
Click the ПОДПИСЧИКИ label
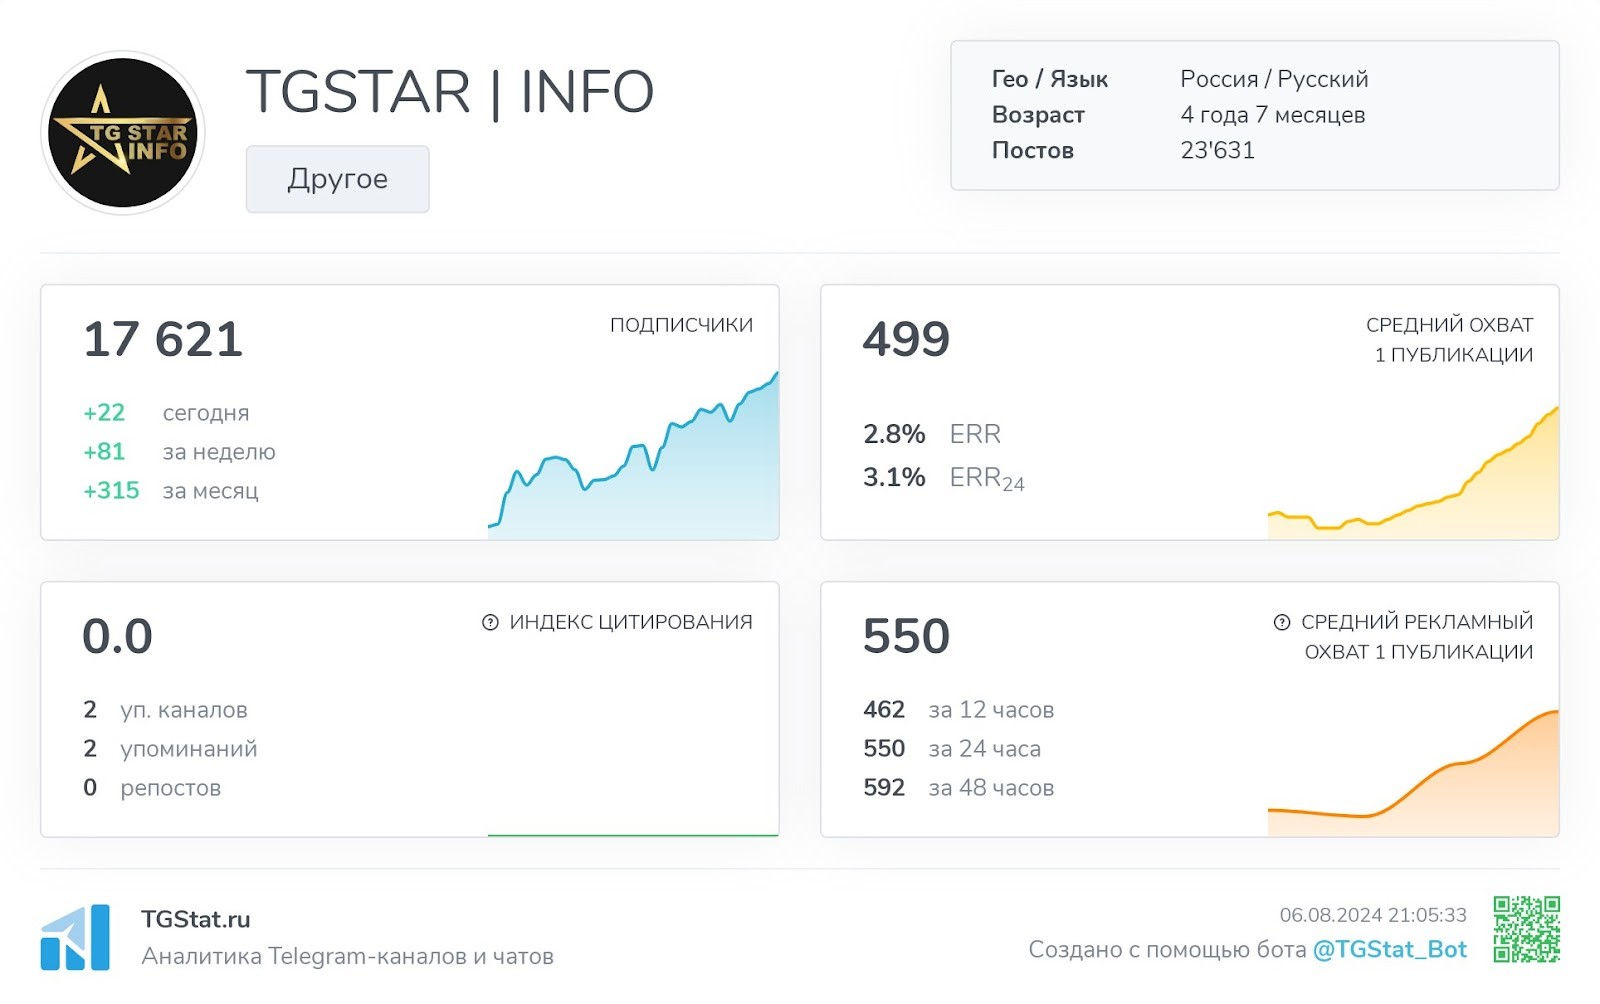tap(681, 325)
